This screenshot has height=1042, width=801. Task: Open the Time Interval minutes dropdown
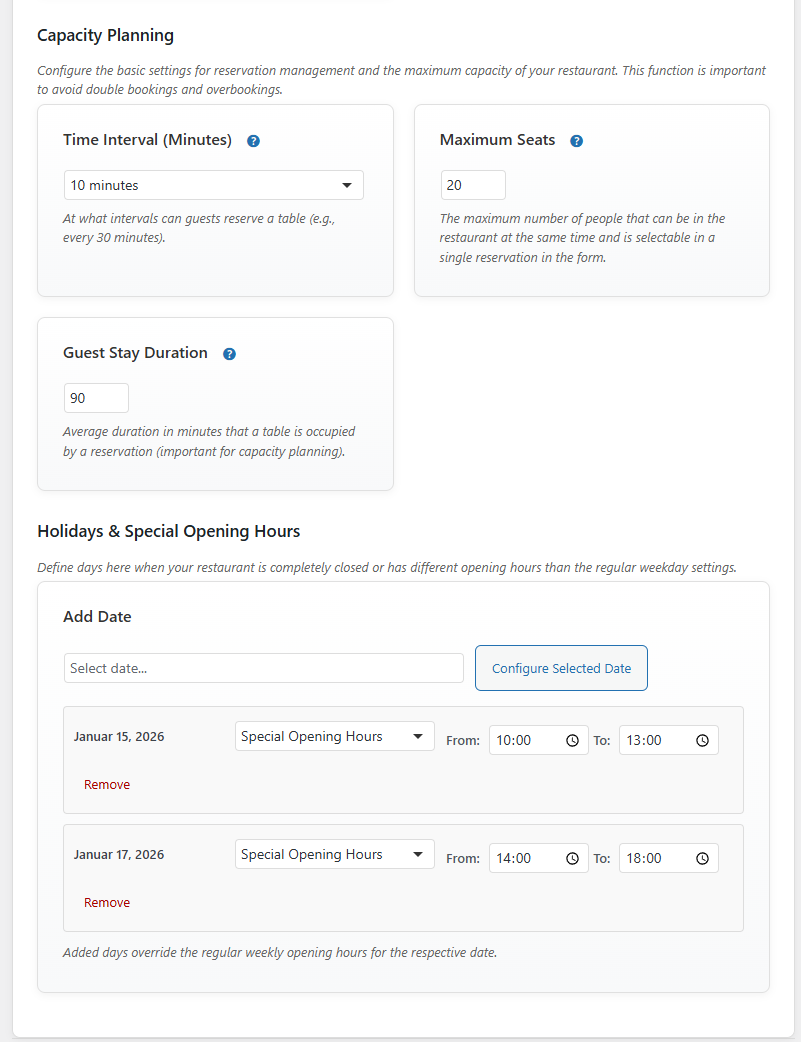[214, 185]
